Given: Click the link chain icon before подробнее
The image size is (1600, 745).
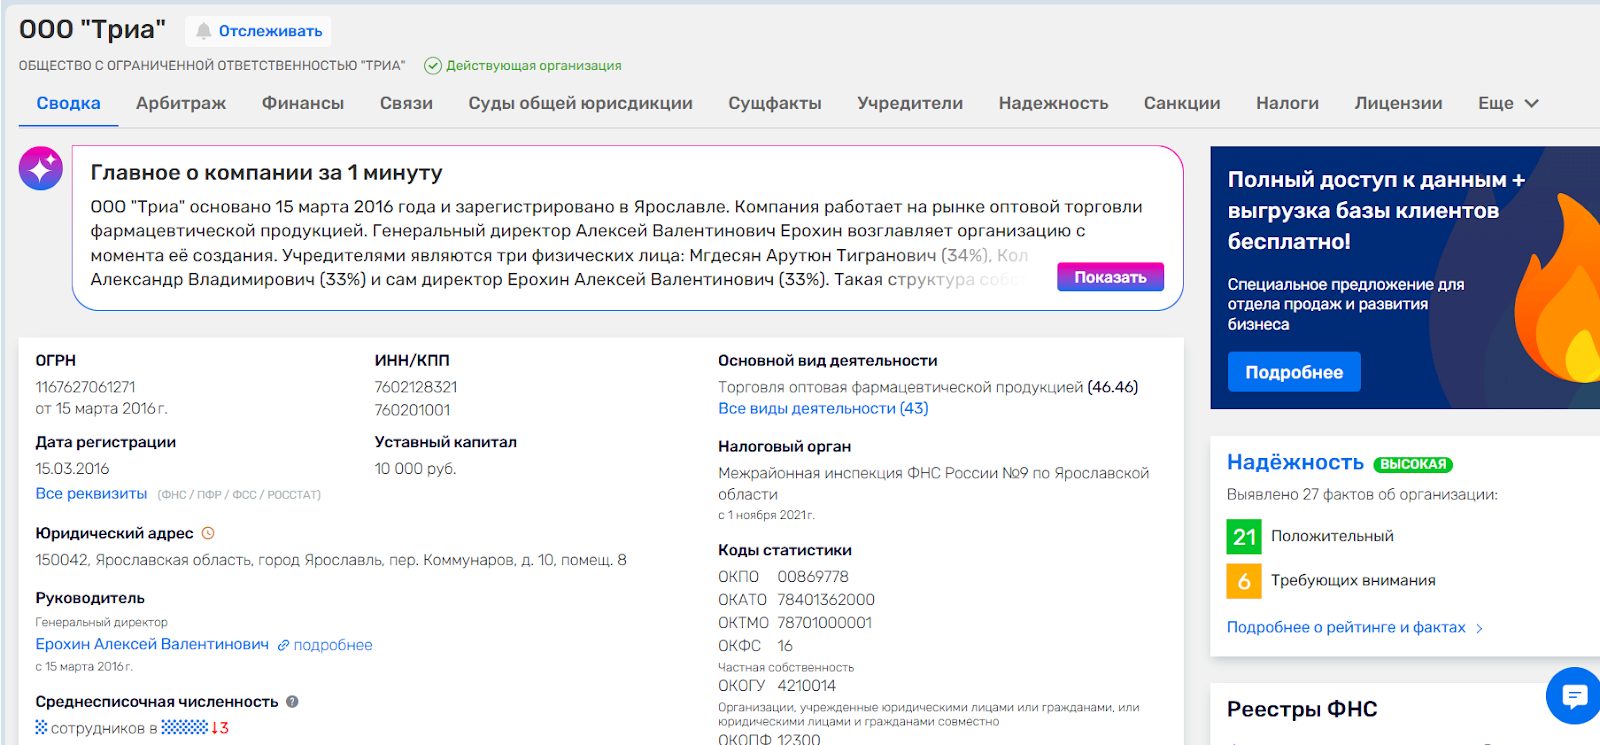Looking at the screenshot, I should click(x=283, y=646).
